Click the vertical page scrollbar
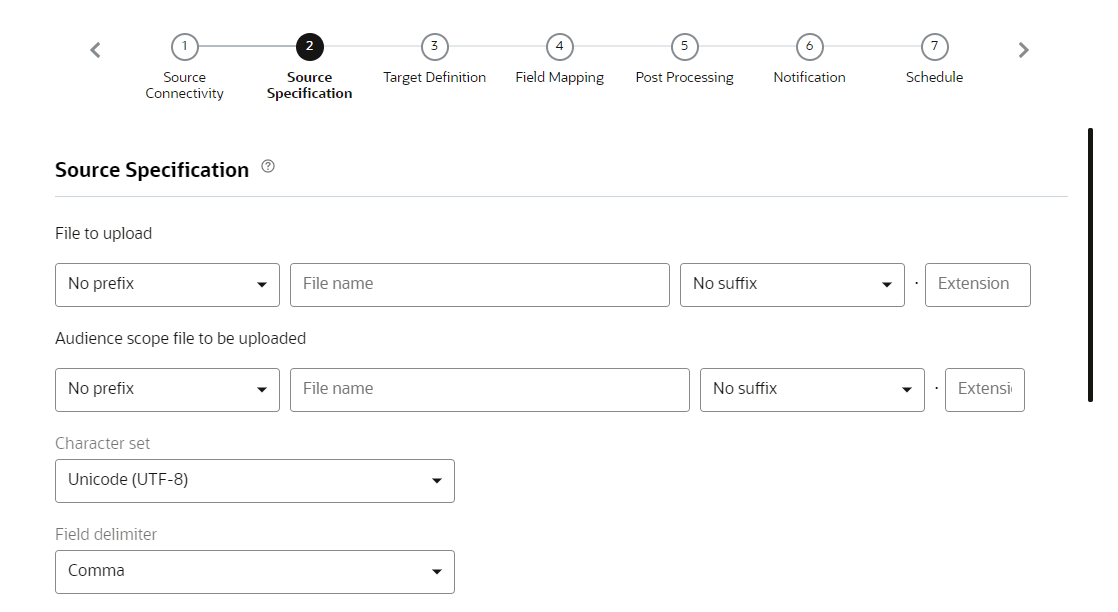Viewport: 1118px width, 612px height. point(1090,265)
